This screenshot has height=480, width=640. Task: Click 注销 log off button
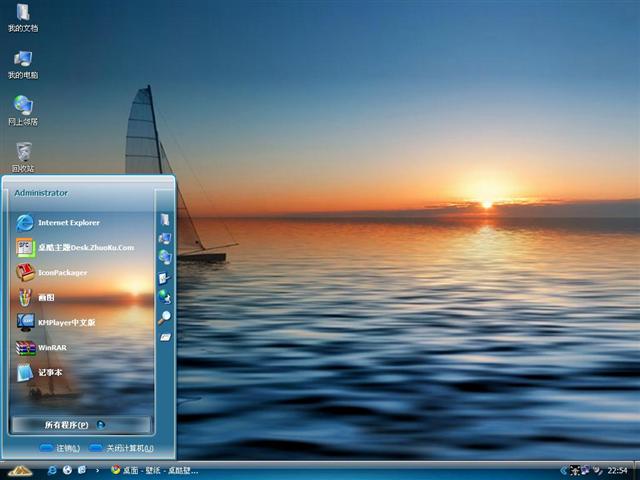pos(60,447)
